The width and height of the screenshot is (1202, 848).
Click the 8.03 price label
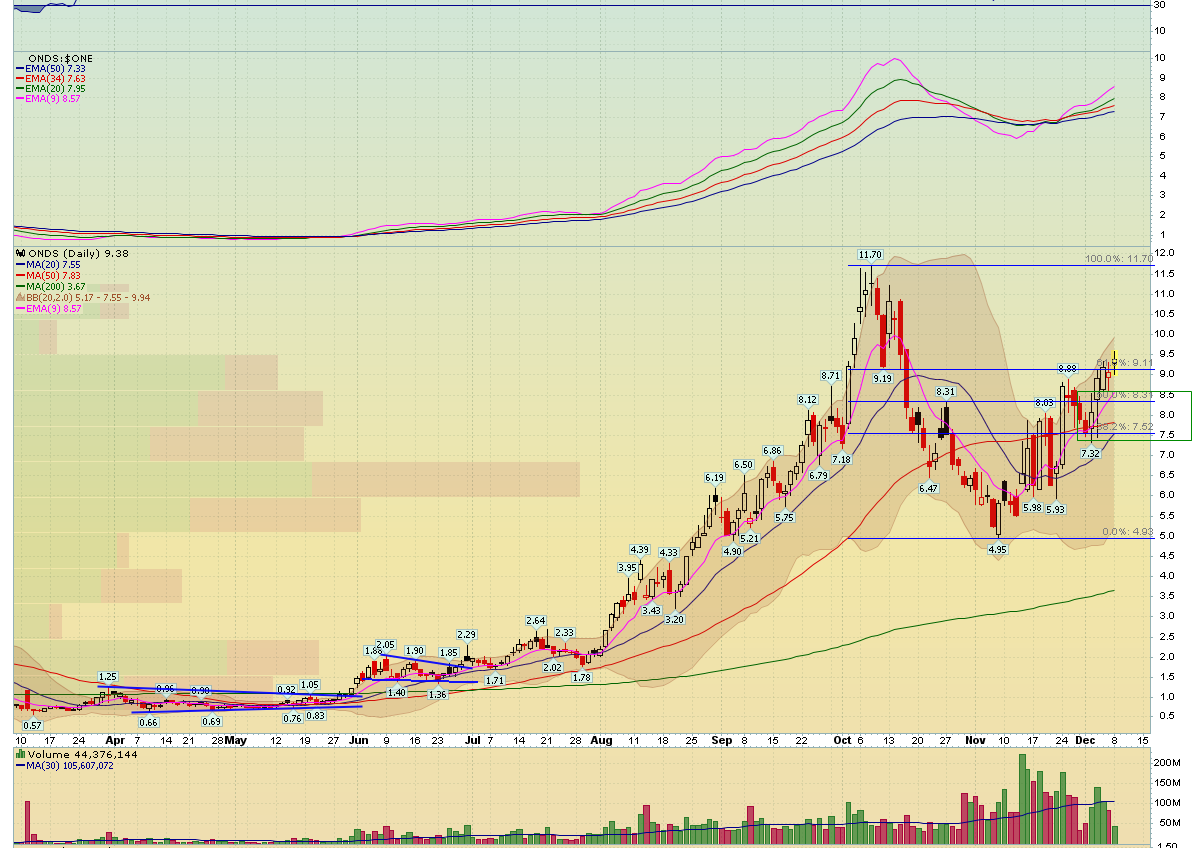click(1043, 402)
